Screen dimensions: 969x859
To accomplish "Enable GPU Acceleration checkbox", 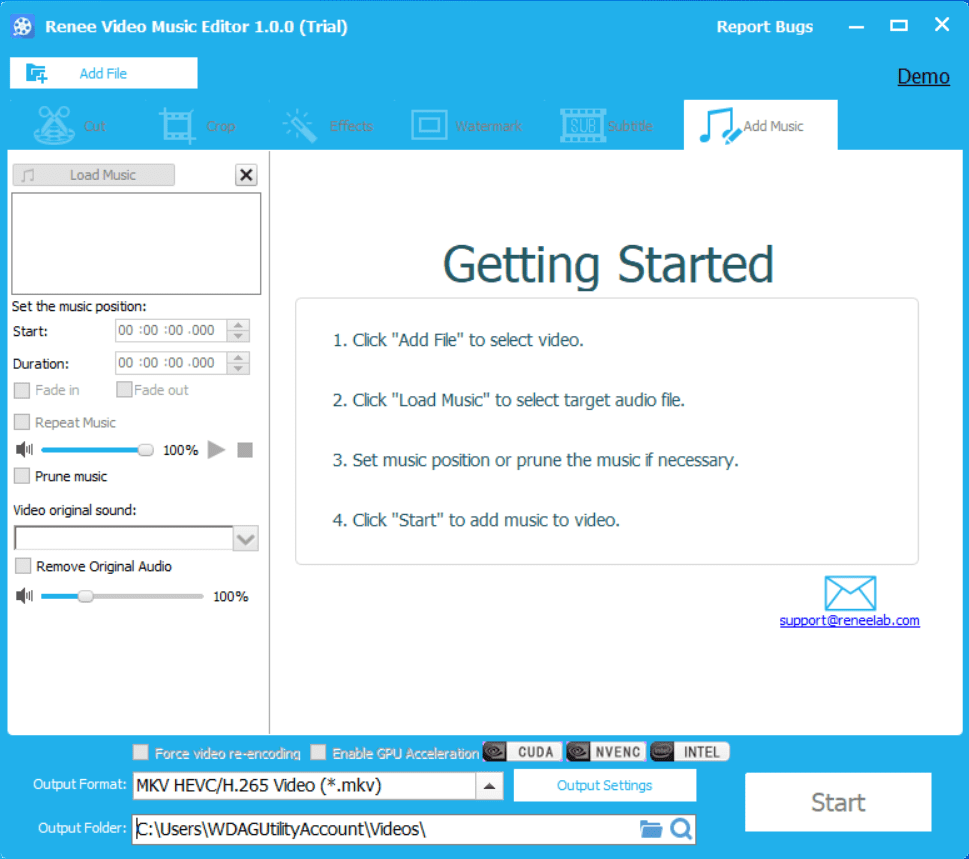I will pyautogui.click(x=318, y=752).
